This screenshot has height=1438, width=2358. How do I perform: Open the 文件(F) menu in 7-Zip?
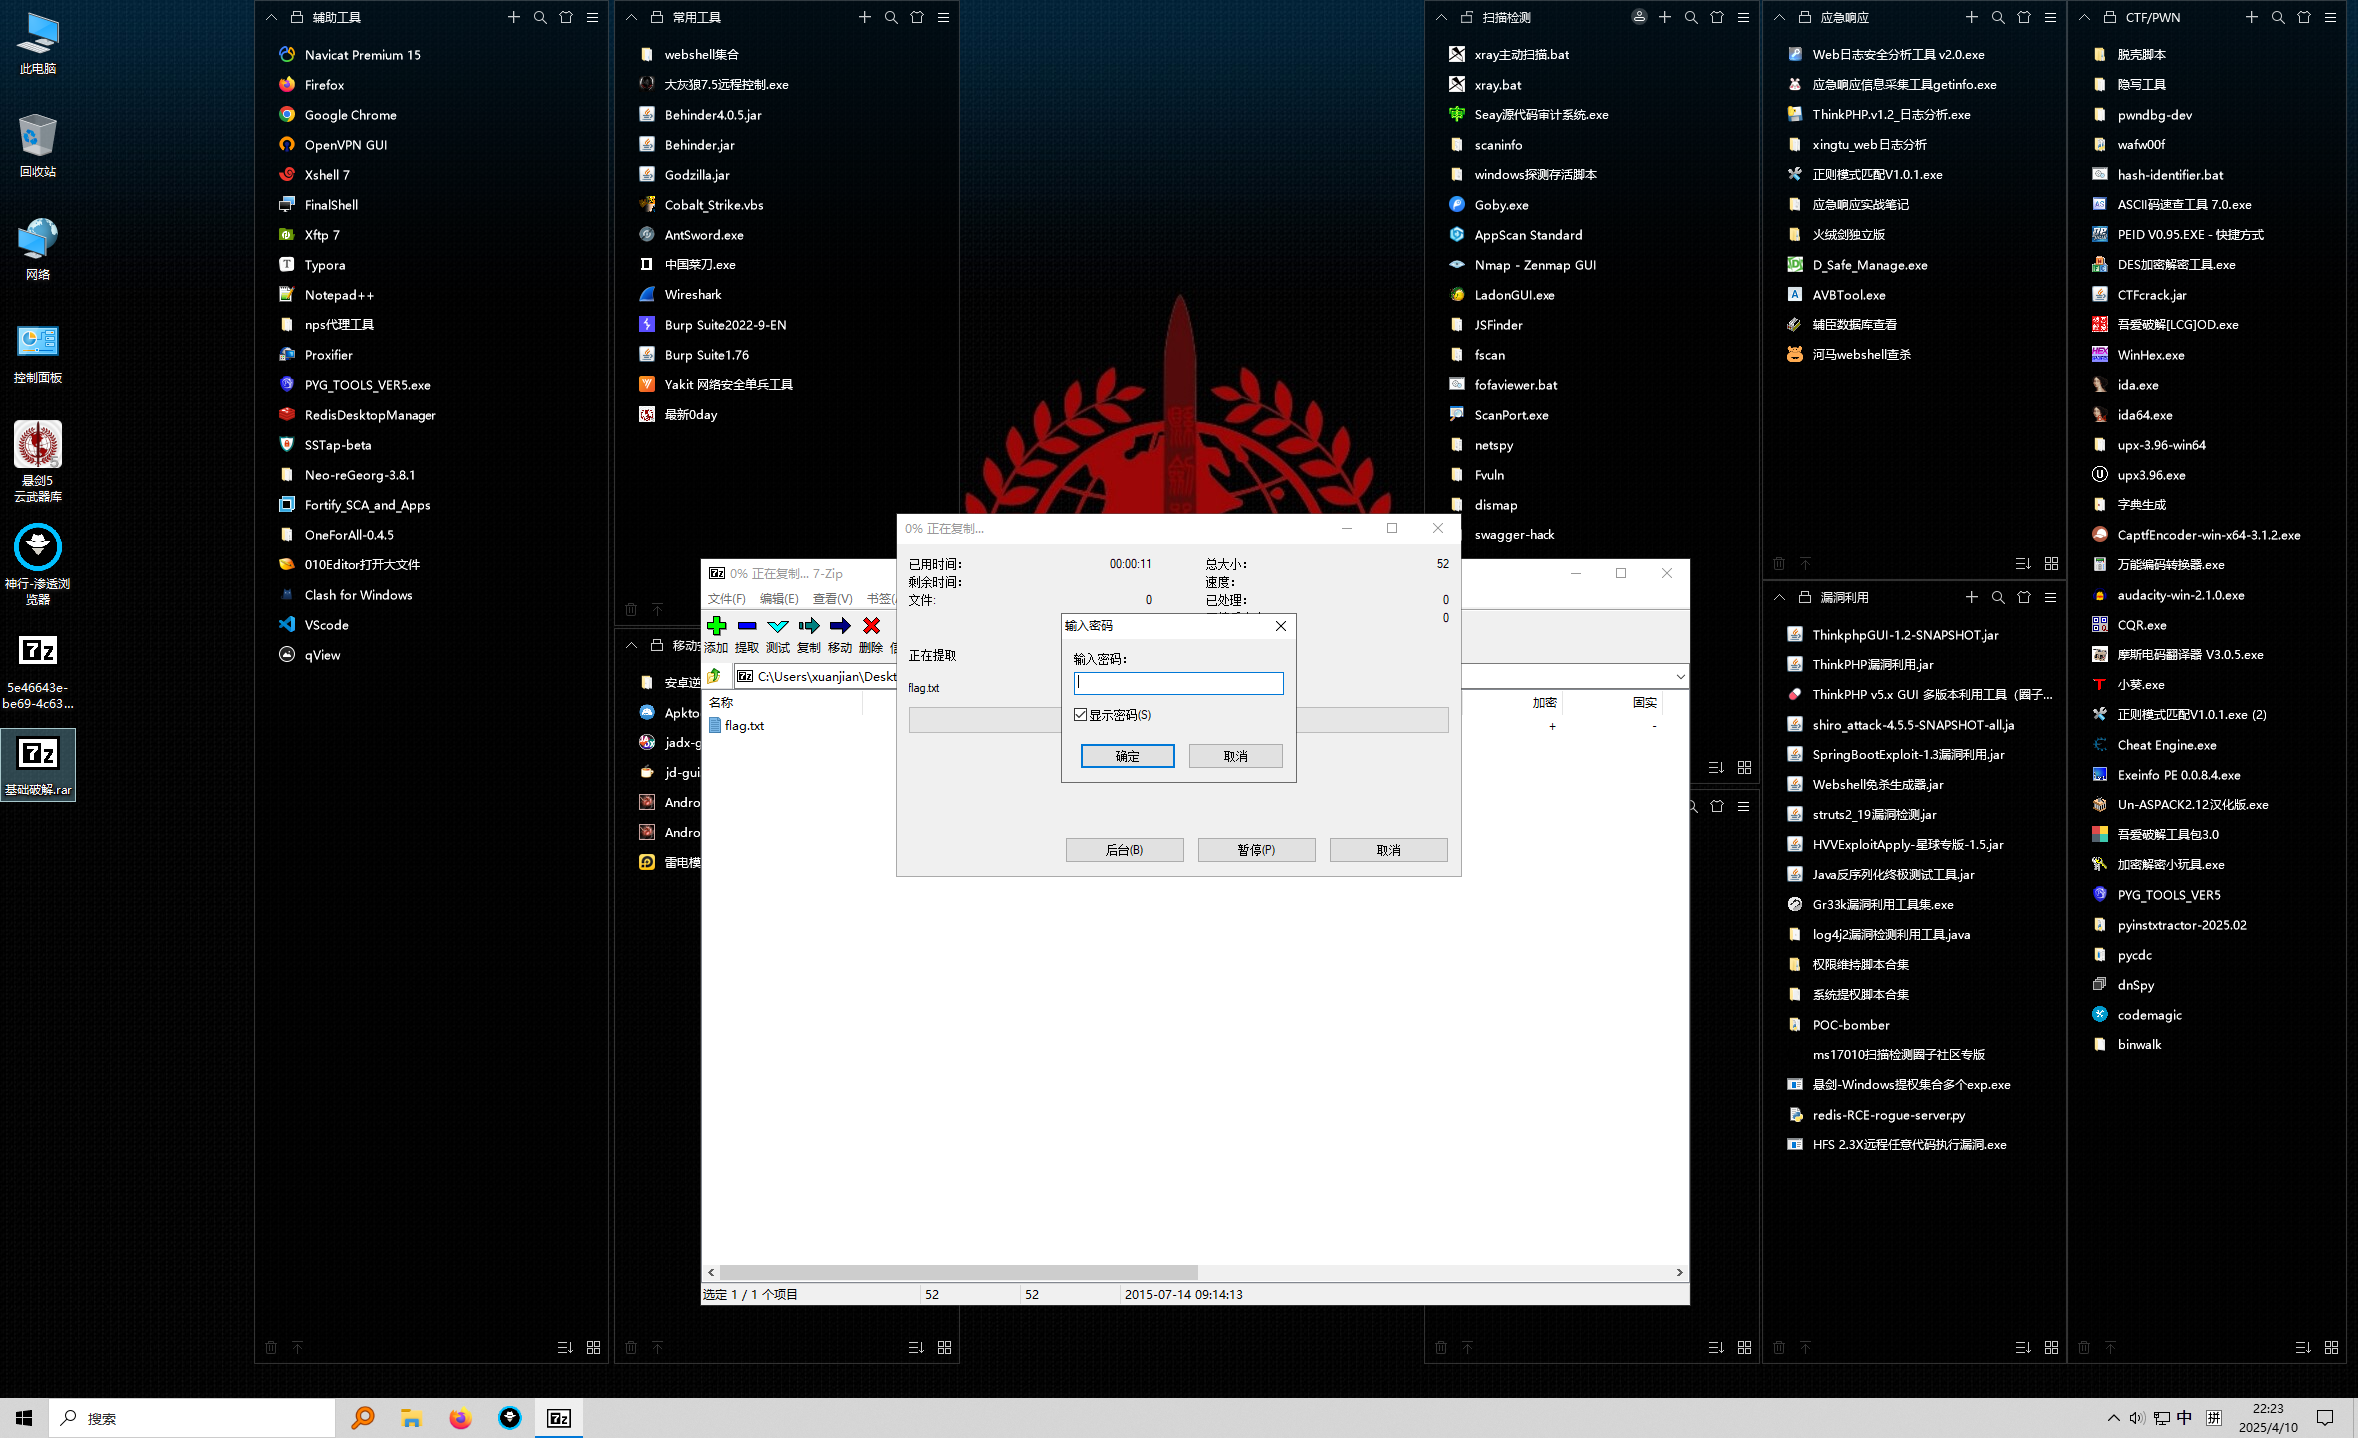(x=727, y=599)
